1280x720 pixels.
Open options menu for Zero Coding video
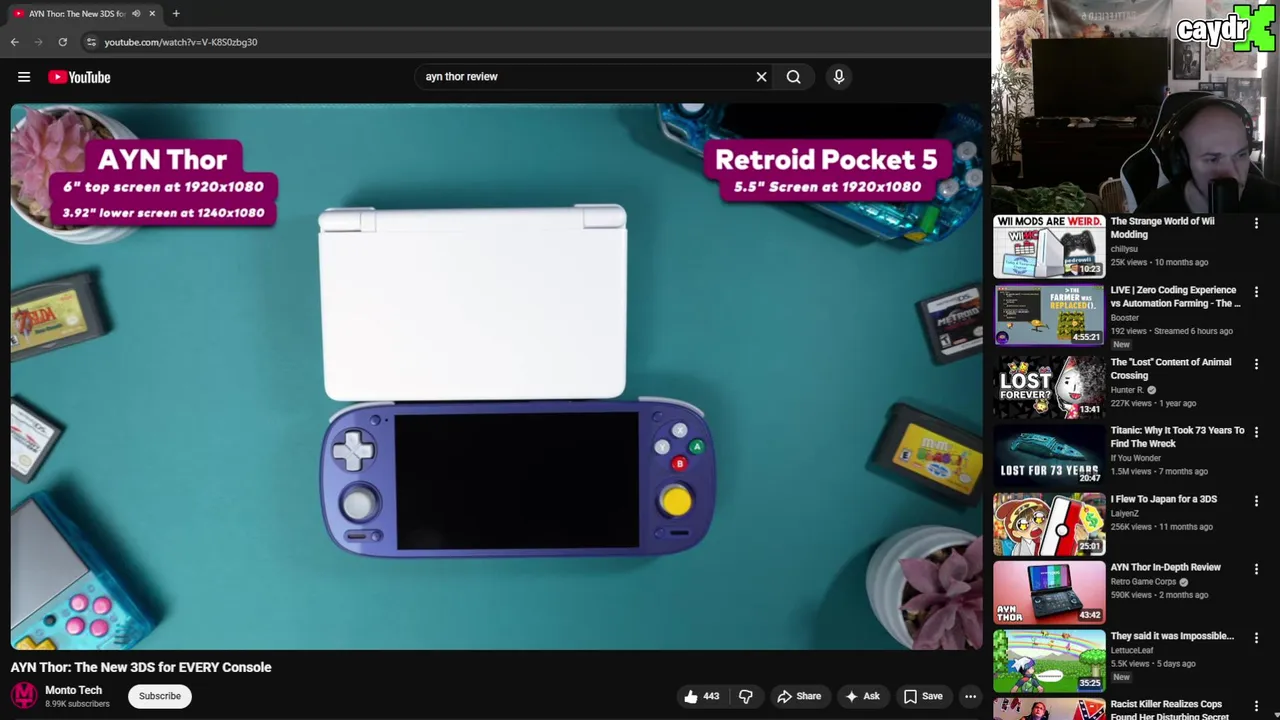pyautogui.click(x=1256, y=292)
